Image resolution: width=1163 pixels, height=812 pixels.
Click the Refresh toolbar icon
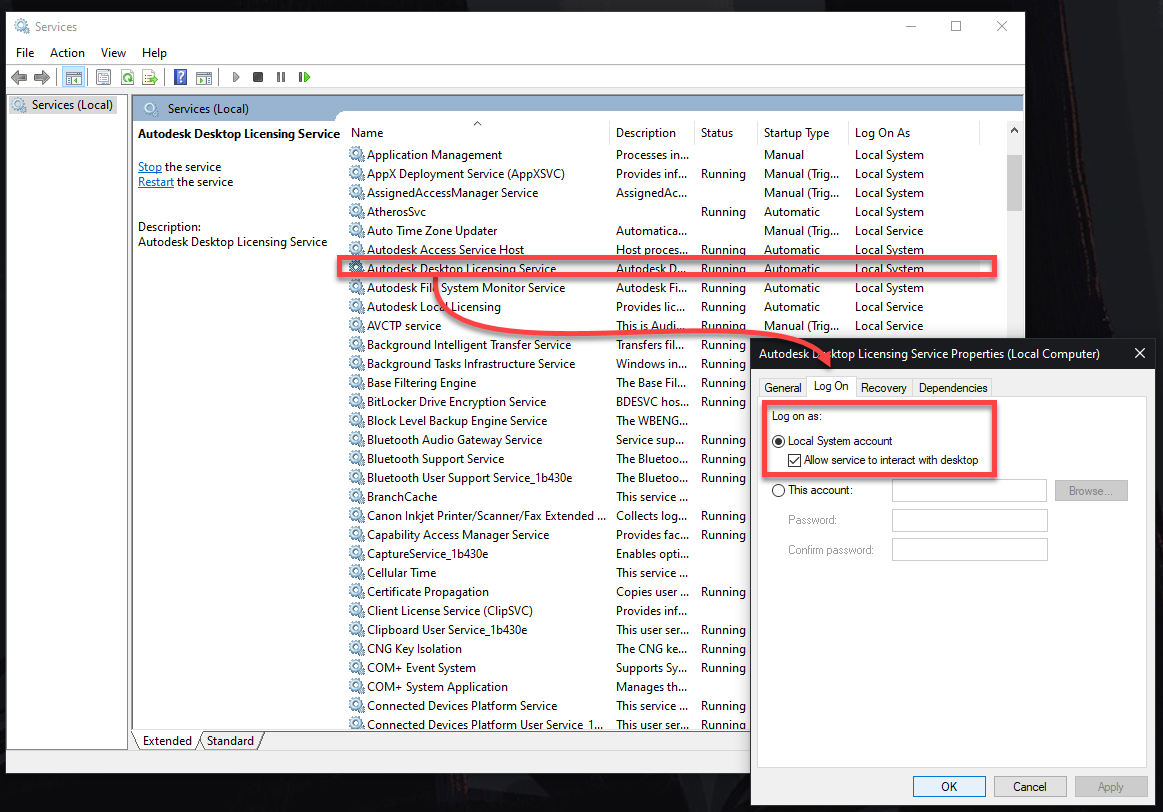(127, 77)
